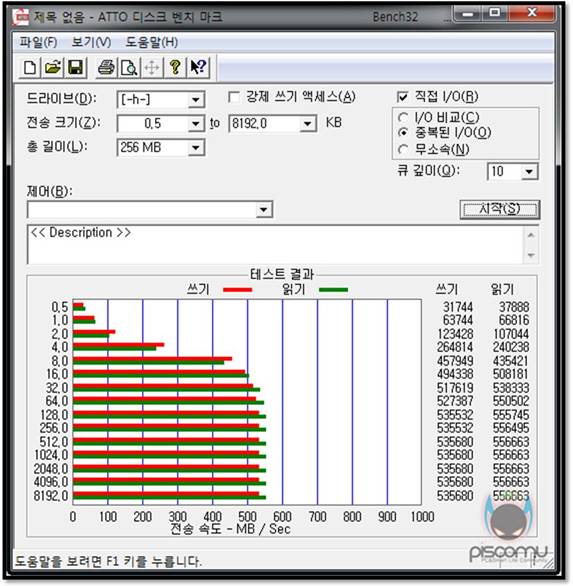Image resolution: width=573 pixels, height=586 pixels.
Task: Click the red 쓰기 legend swatch
Action: coord(237,290)
